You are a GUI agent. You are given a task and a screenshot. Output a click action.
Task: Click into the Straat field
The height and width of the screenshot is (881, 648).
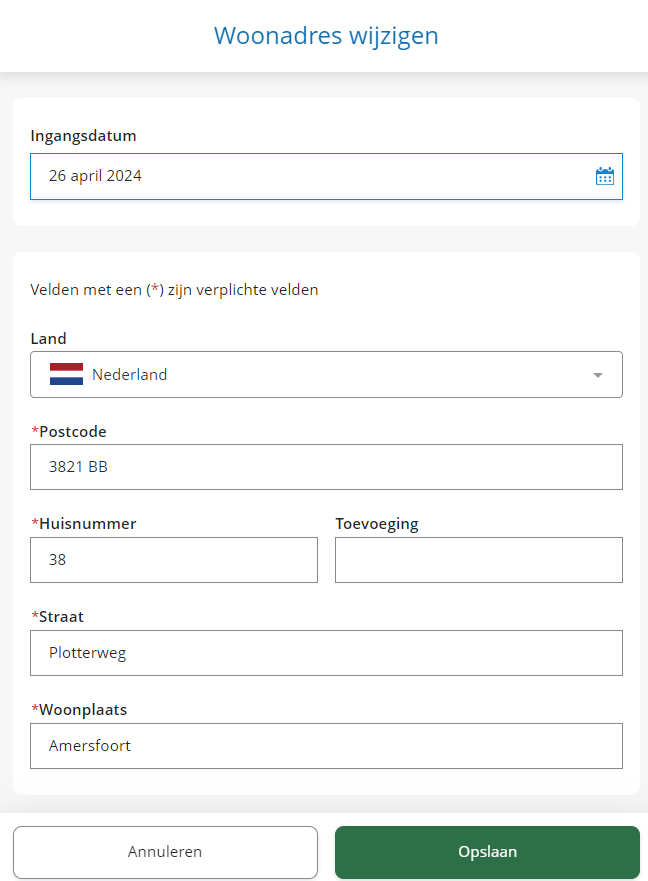pyautogui.click(x=326, y=653)
